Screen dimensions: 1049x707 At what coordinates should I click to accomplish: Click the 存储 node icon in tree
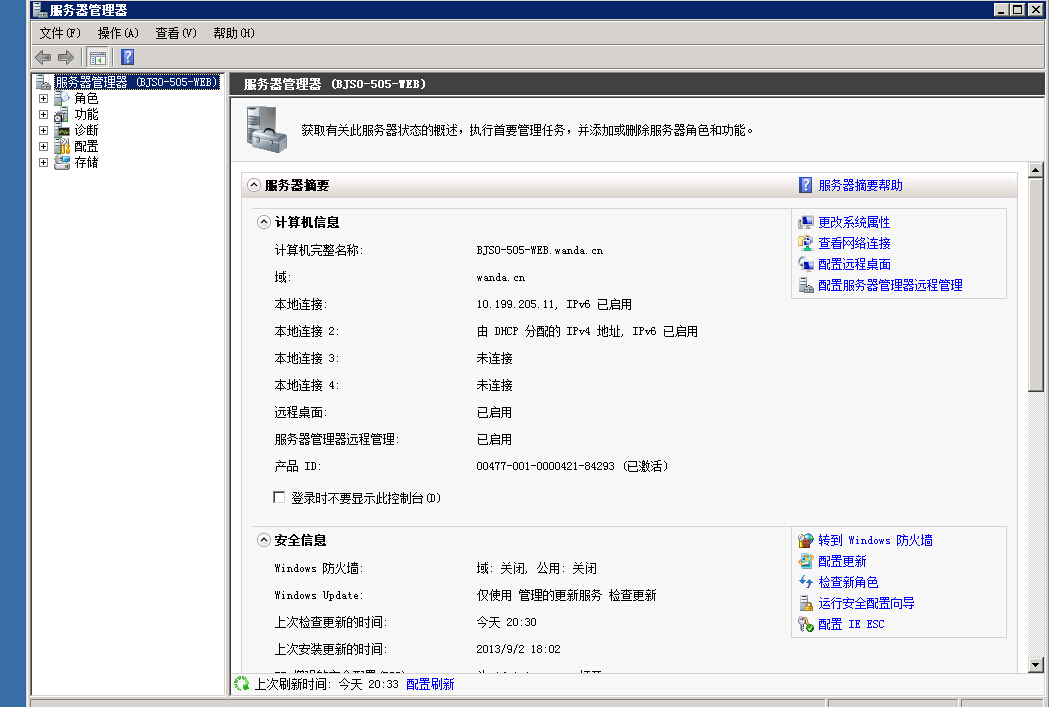point(62,163)
